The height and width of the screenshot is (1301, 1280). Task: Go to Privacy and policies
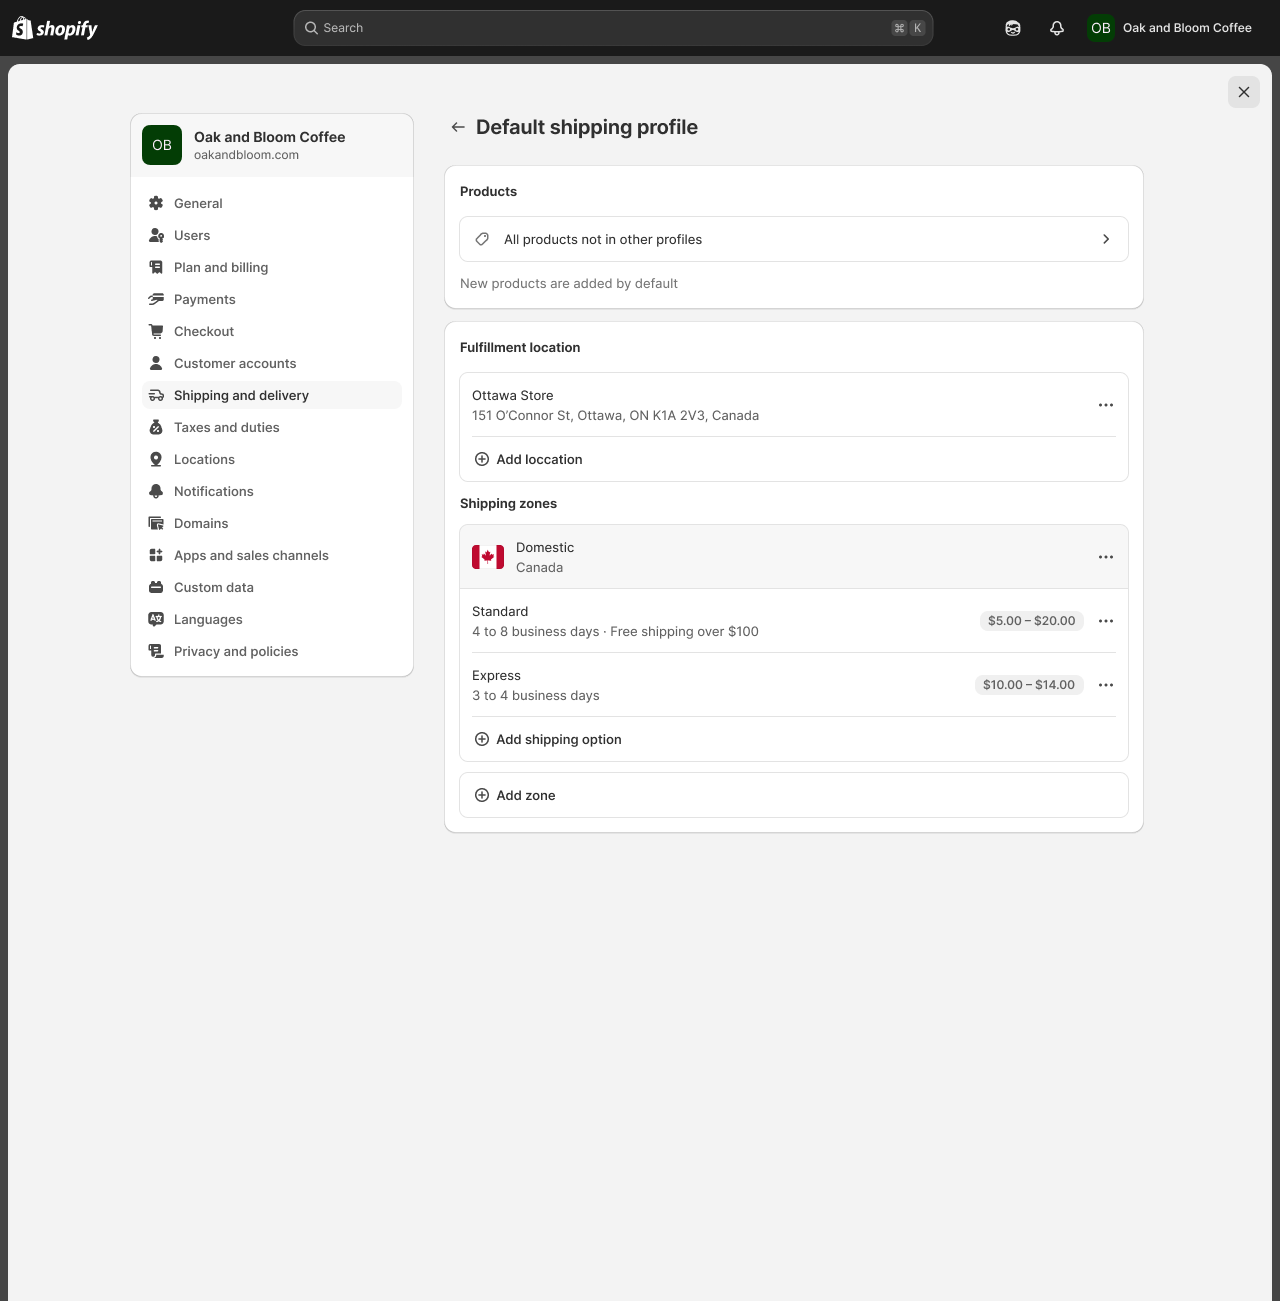pyautogui.click(x=272, y=651)
